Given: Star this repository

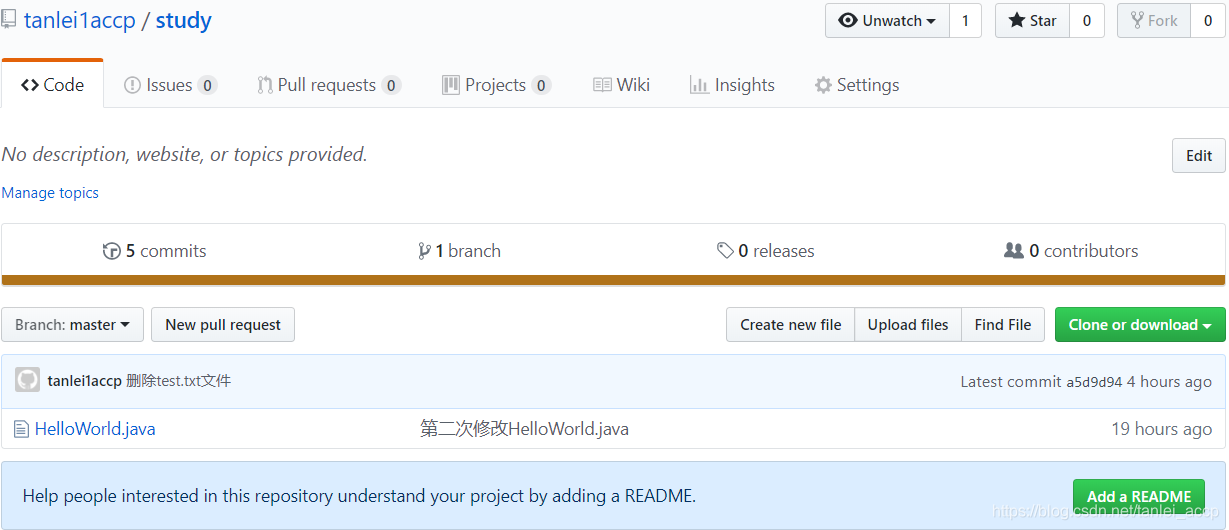Looking at the screenshot, I should click(x=1032, y=21).
